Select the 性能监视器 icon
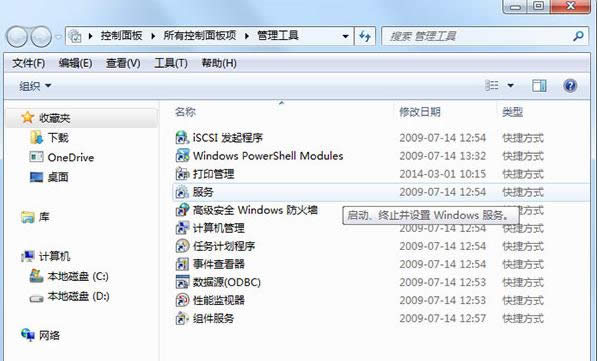Viewport: 598px width, 361px height. pos(182,300)
